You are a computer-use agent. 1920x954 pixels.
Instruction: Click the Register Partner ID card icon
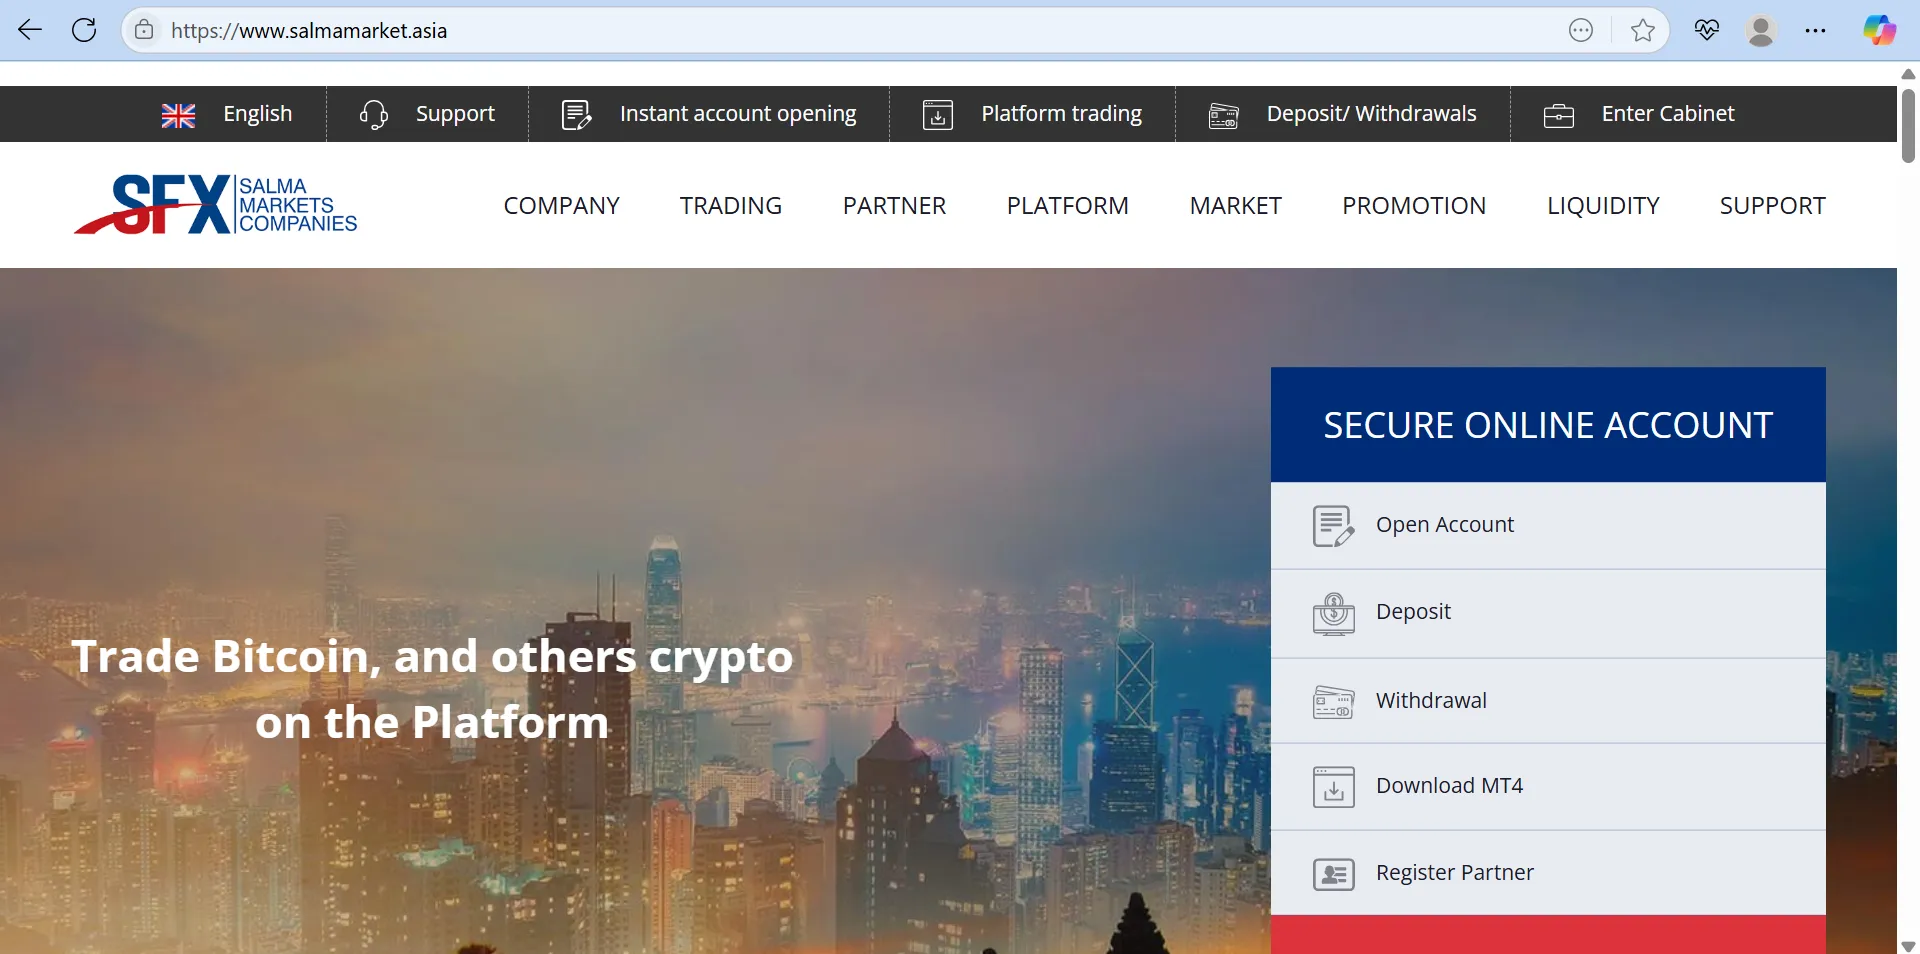point(1333,874)
